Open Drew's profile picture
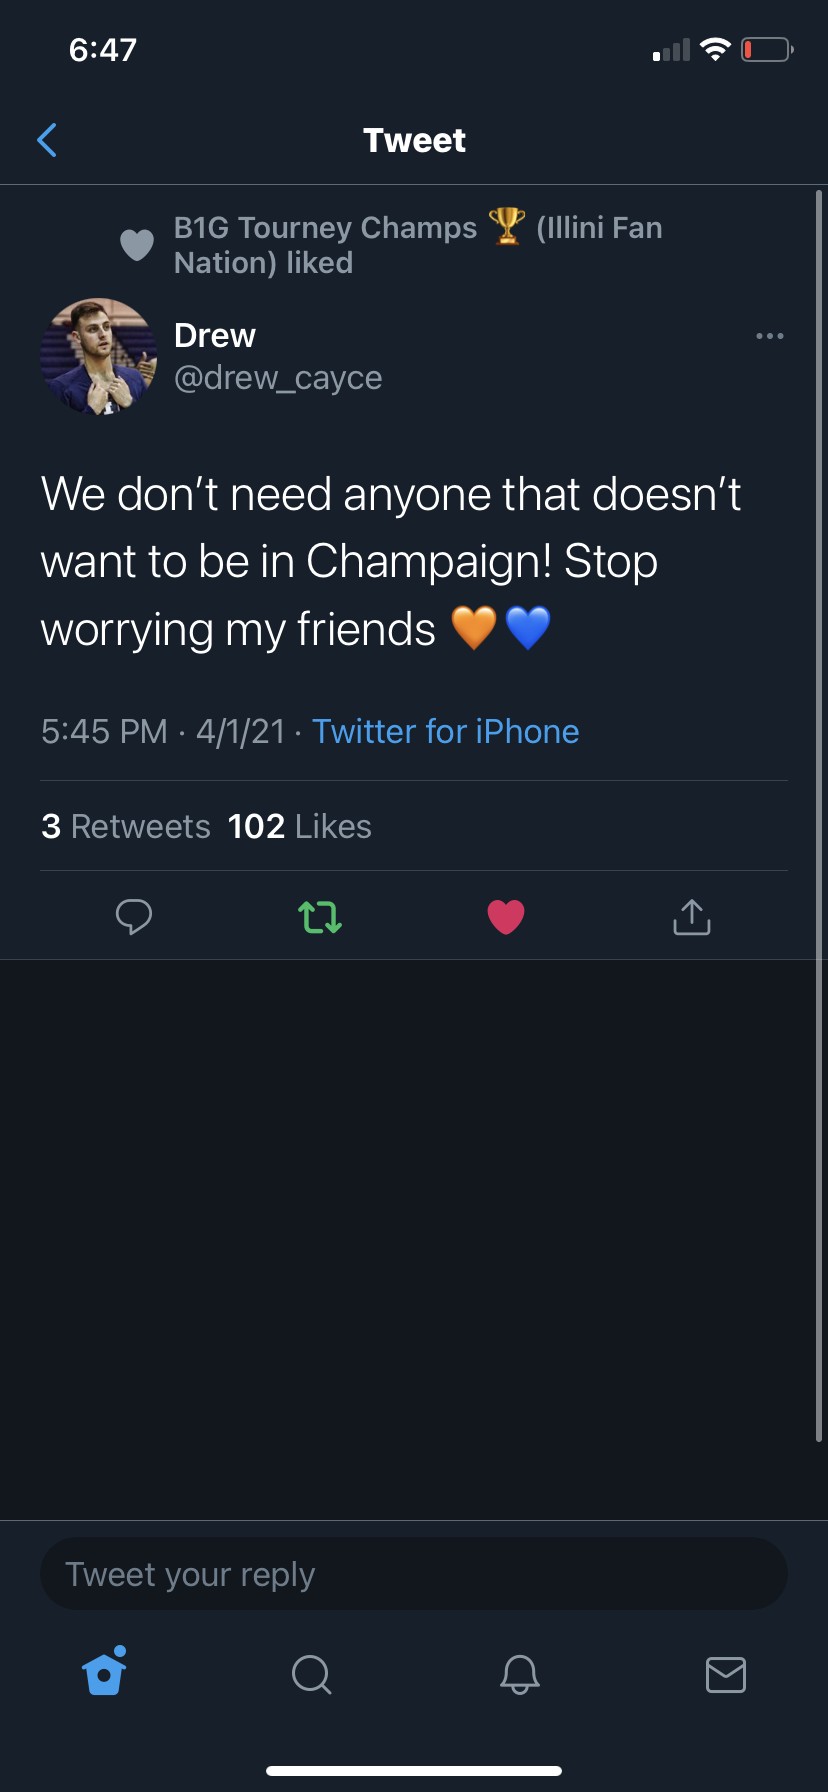This screenshot has height=1792, width=828. coord(98,356)
